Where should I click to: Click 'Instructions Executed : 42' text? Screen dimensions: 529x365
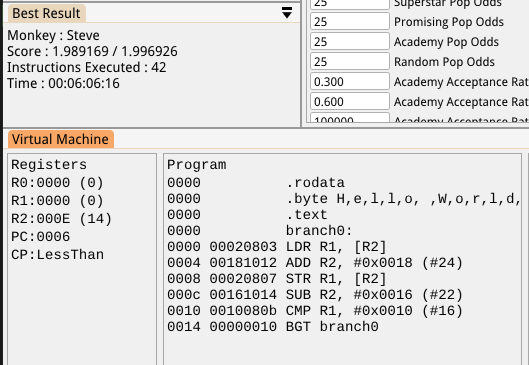coord(87,67)
